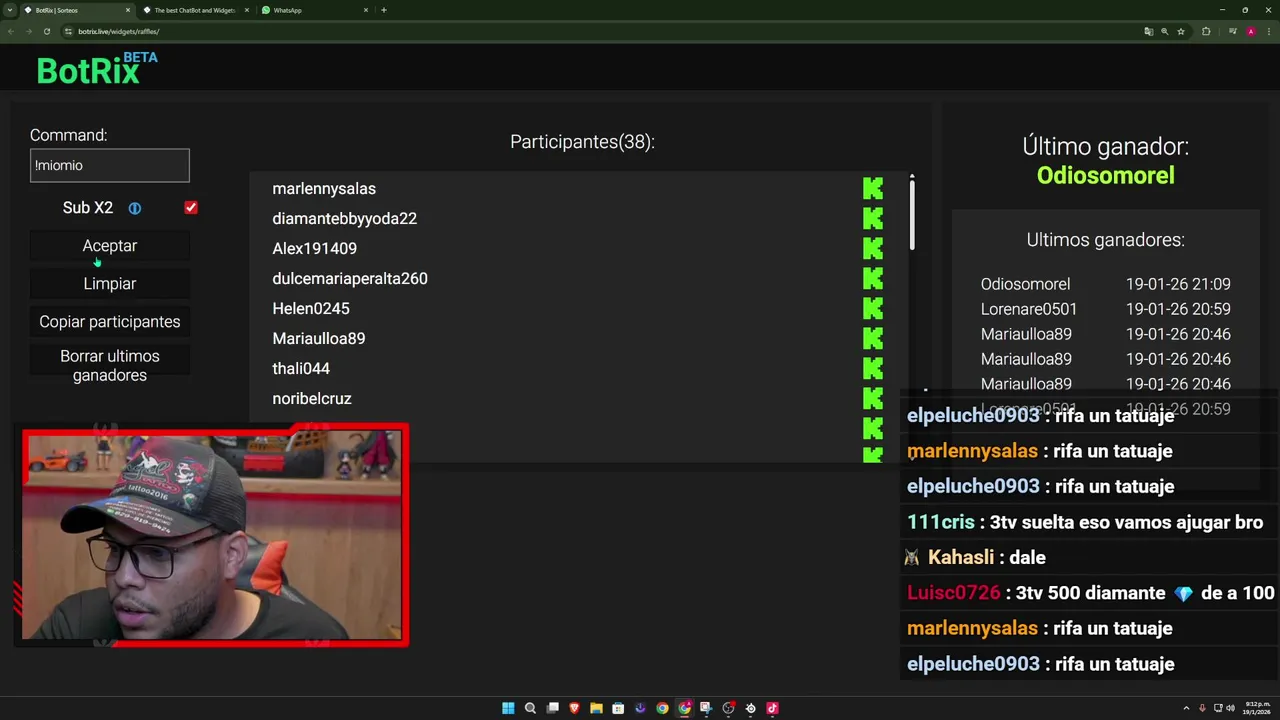Image resolution: width=1280 pixels, height=720 pixels.
Task: Select participant noribelcruz
Action: pyautogui.click(x=312, y=398)
